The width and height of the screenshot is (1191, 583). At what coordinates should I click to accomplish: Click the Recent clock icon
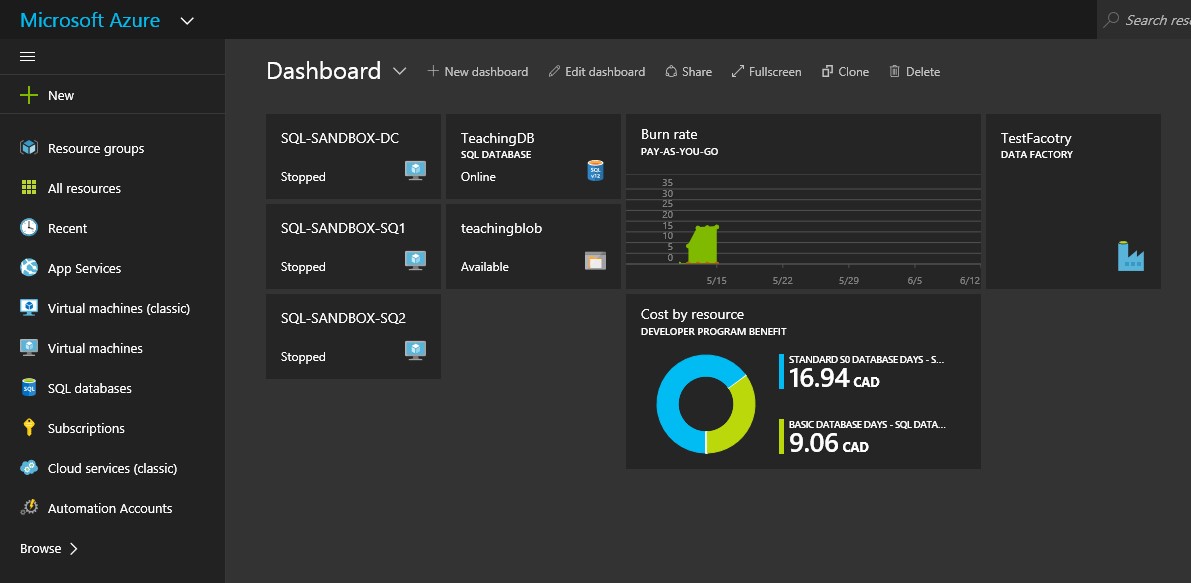pos(29,228)
